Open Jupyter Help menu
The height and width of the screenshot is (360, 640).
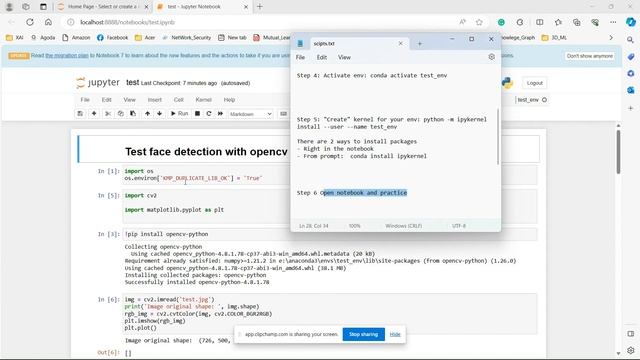coord(229,100)
